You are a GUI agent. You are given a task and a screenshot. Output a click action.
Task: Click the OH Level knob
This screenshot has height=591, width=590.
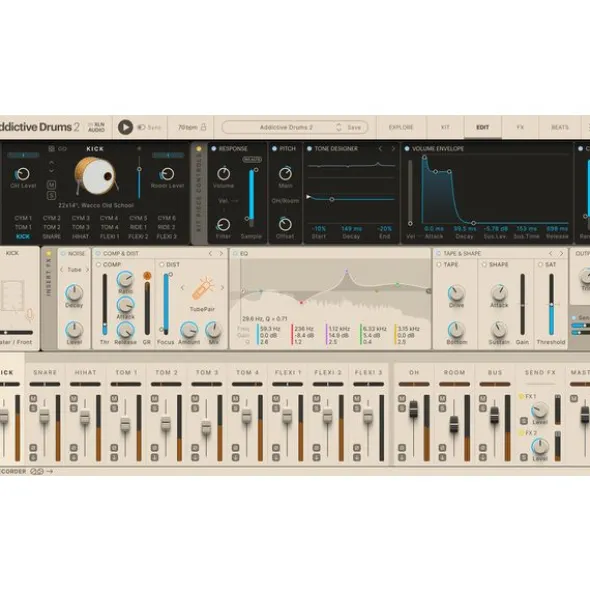tap(23, 174)
